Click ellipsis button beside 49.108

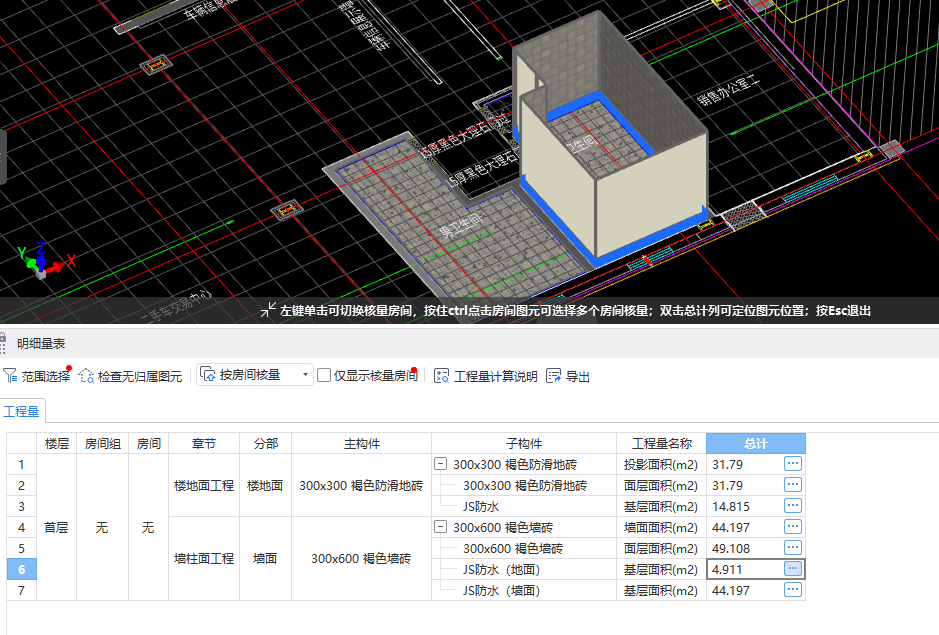793,548
